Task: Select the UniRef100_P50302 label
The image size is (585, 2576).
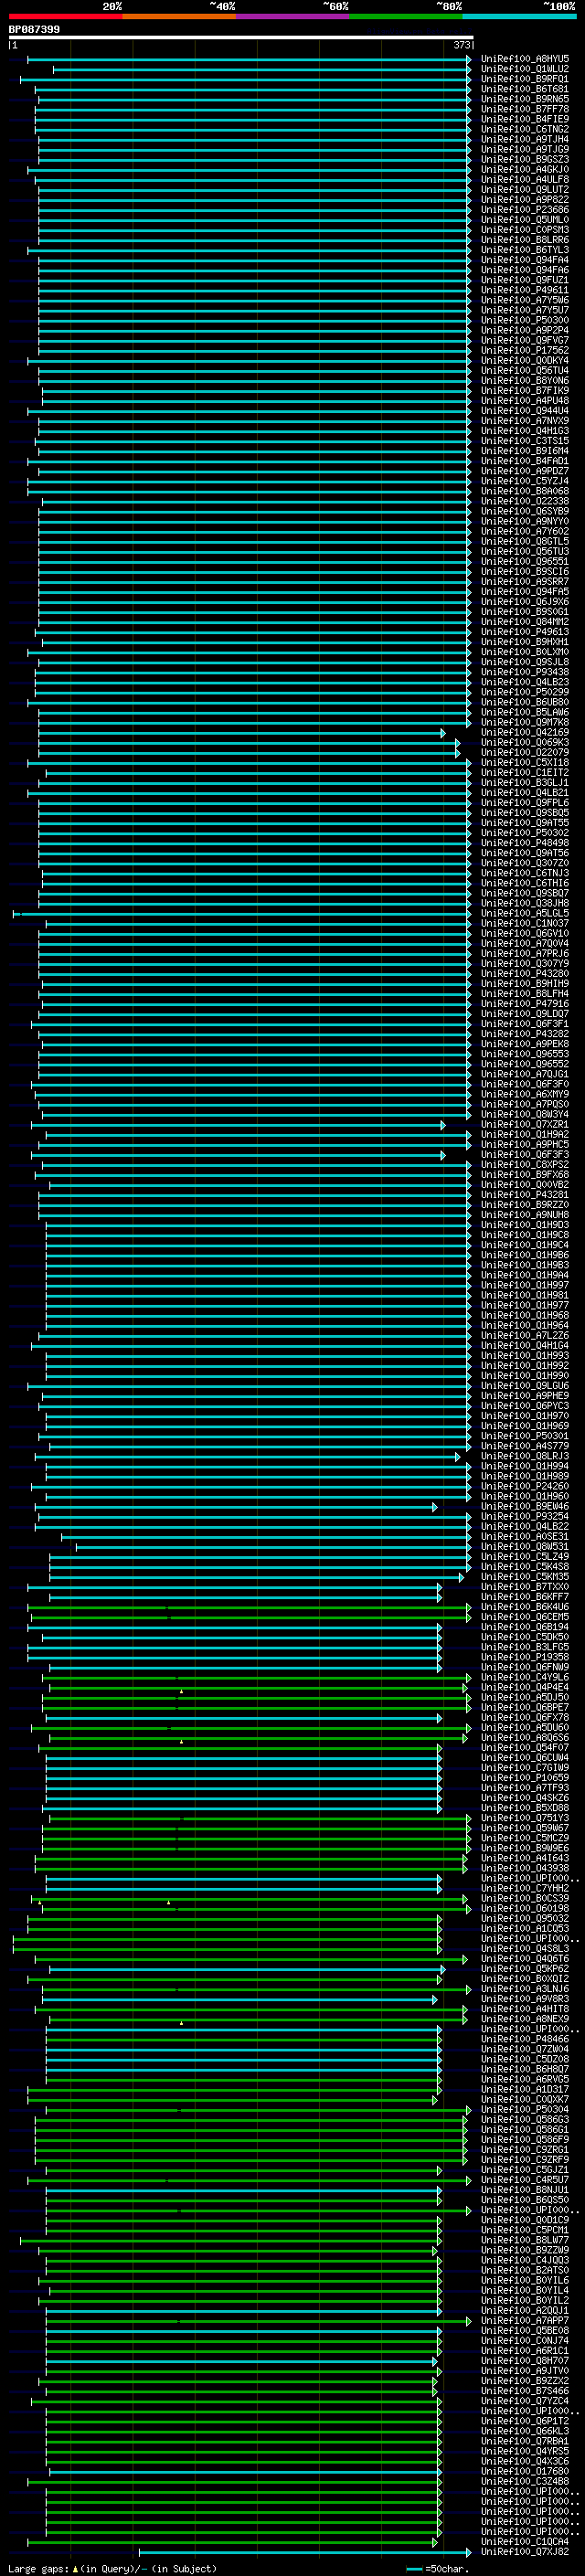Action: (x=524, y=833)
